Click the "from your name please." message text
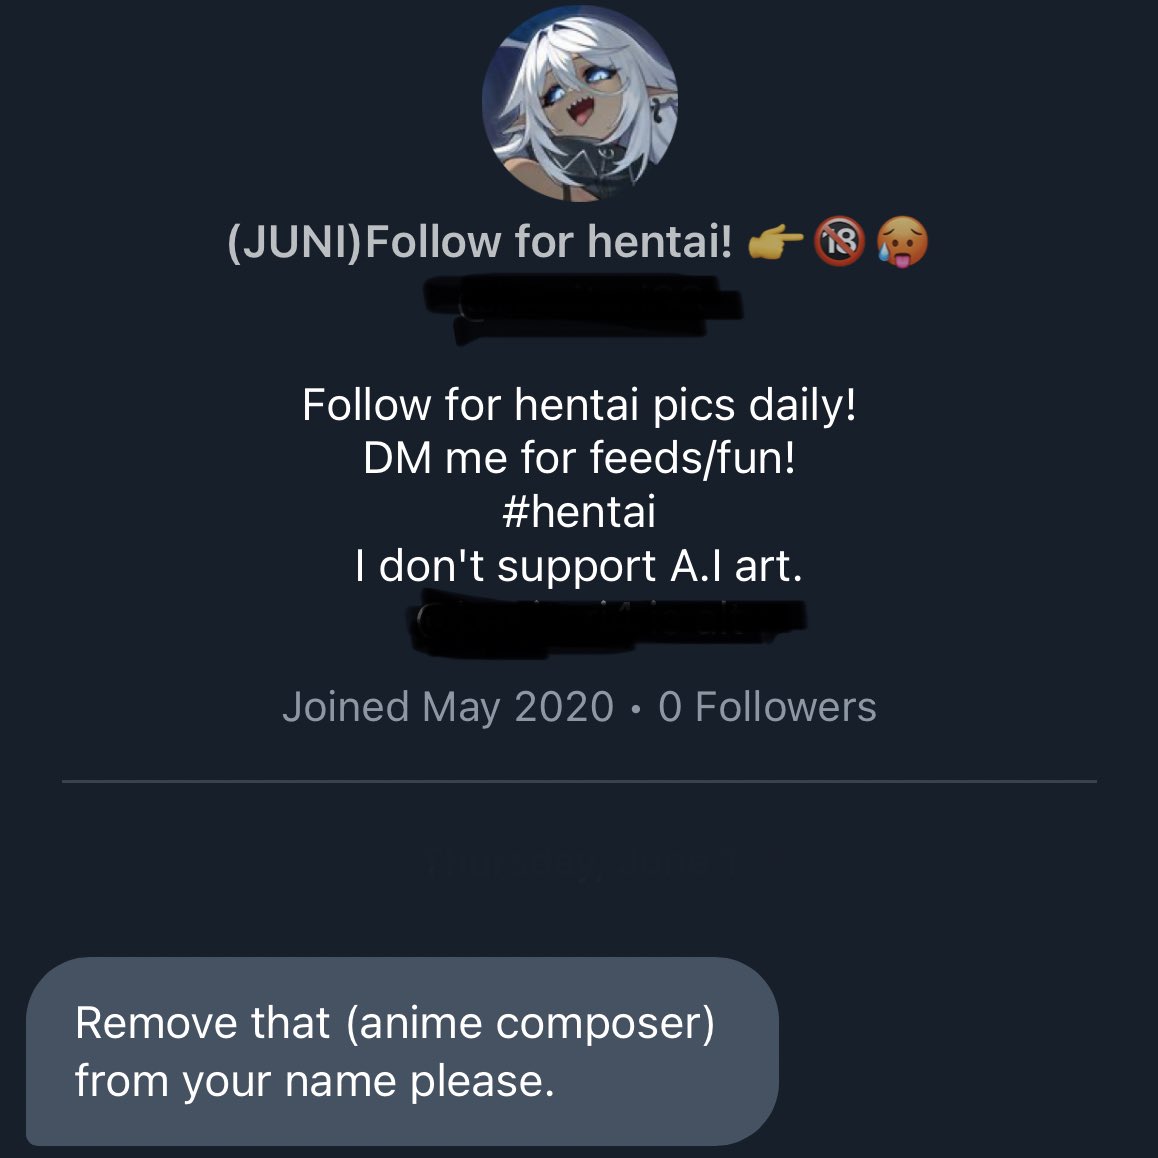 (x=314, y=1081)
